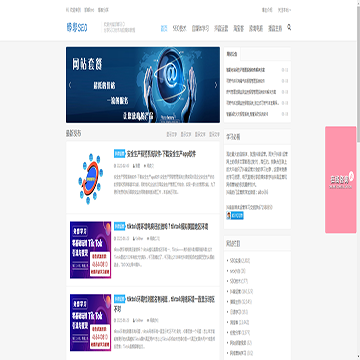Open the SEO技术 navigation menu item
This screenshot has width=360, height=360.
coord(180,28)
